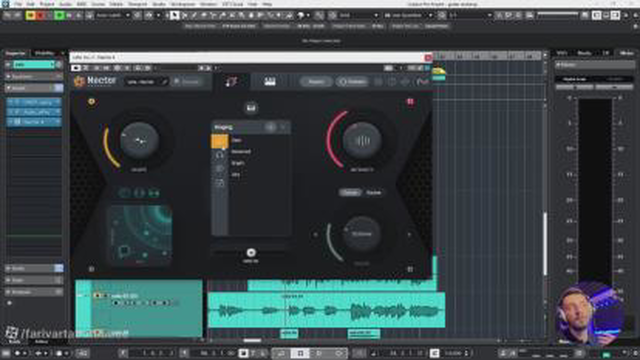Open the Help menu
640x360 pixels.
coord(267,4)
